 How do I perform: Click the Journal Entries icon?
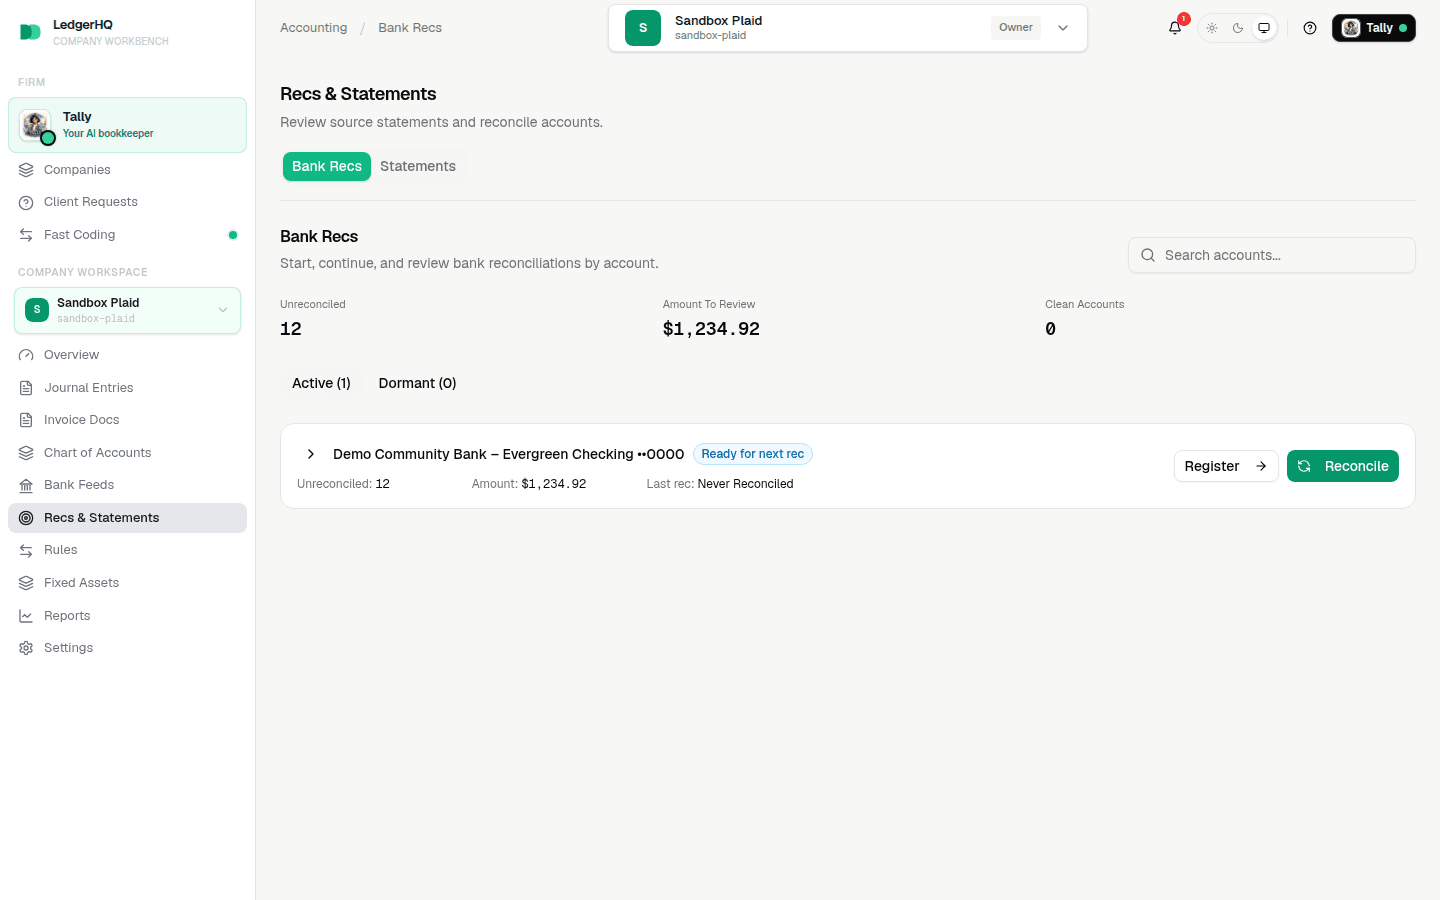pos(26,388)
